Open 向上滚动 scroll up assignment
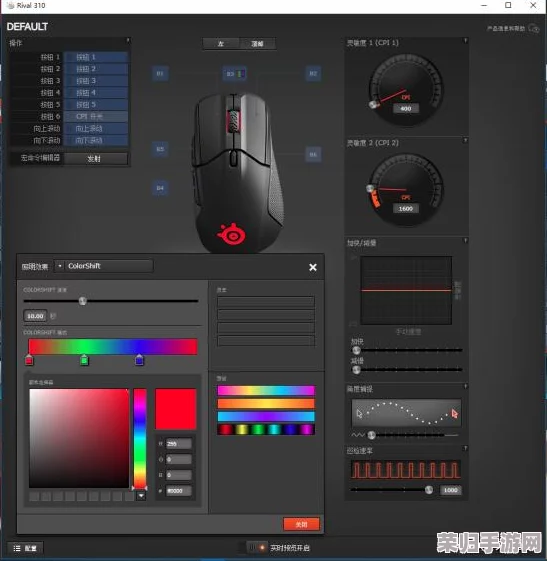This screenshot has width=547, height=561. (x=96, y=128)
